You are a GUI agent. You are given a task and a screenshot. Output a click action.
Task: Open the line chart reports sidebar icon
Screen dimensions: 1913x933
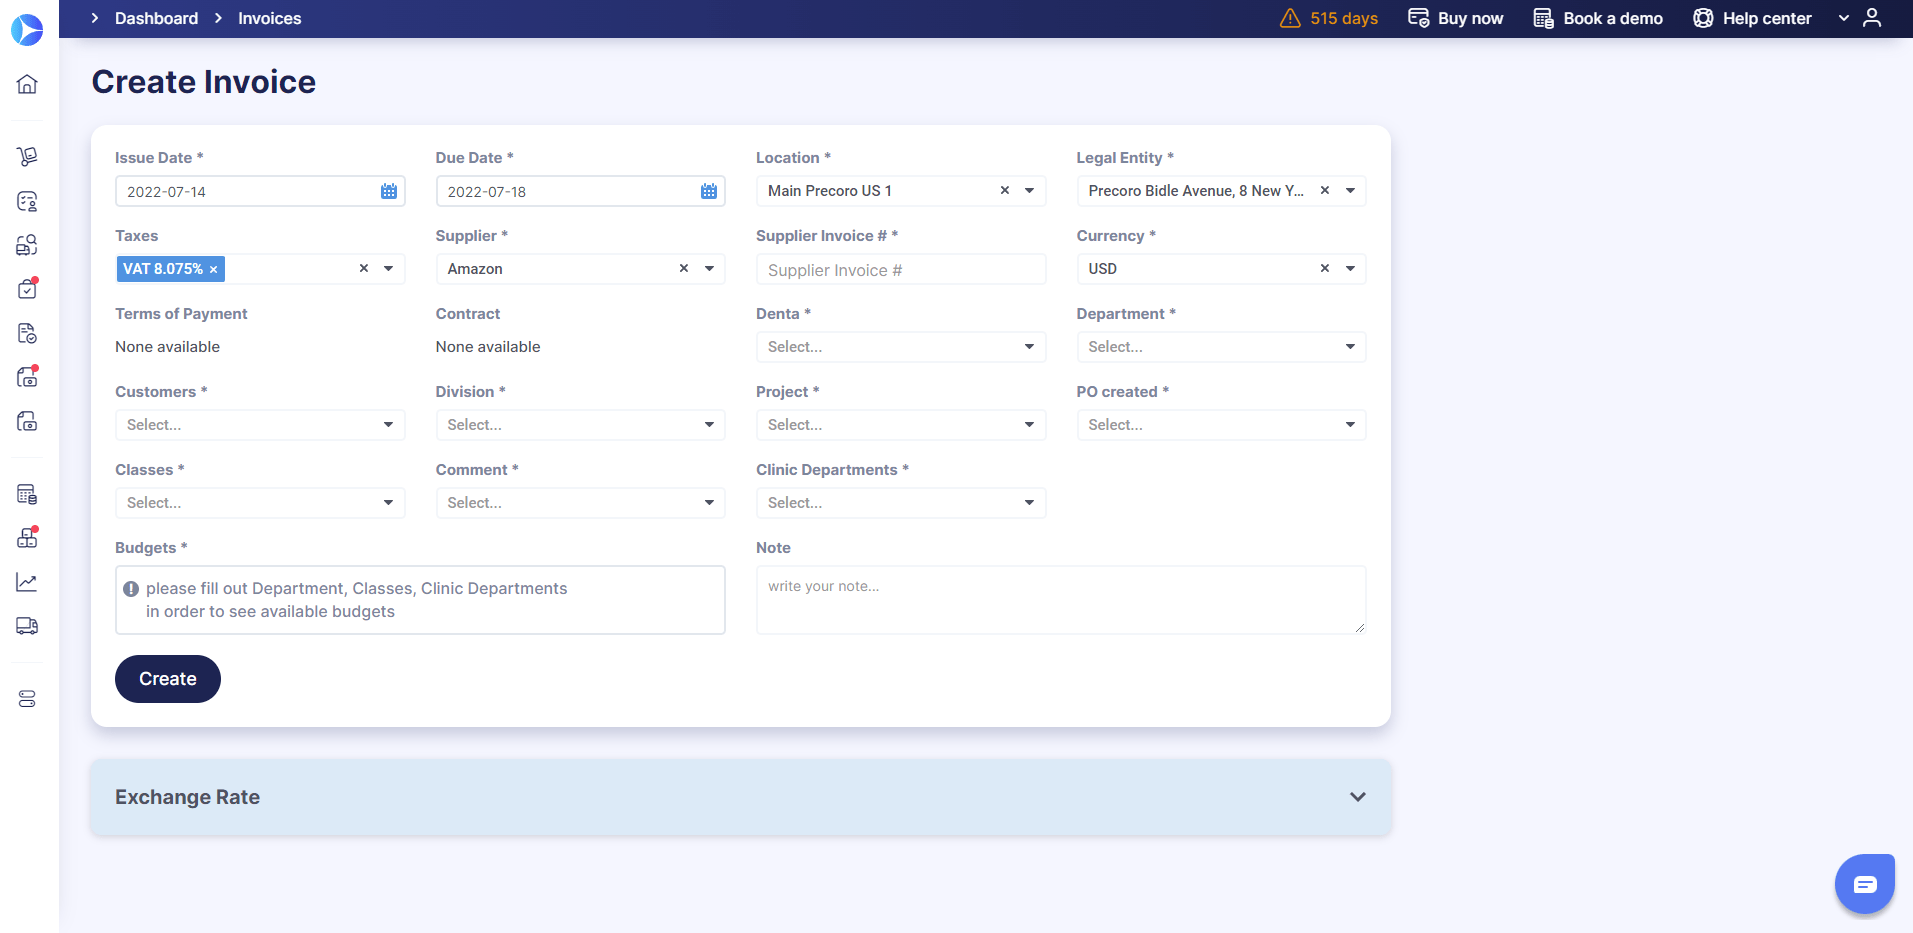click(x=27, y=582)
